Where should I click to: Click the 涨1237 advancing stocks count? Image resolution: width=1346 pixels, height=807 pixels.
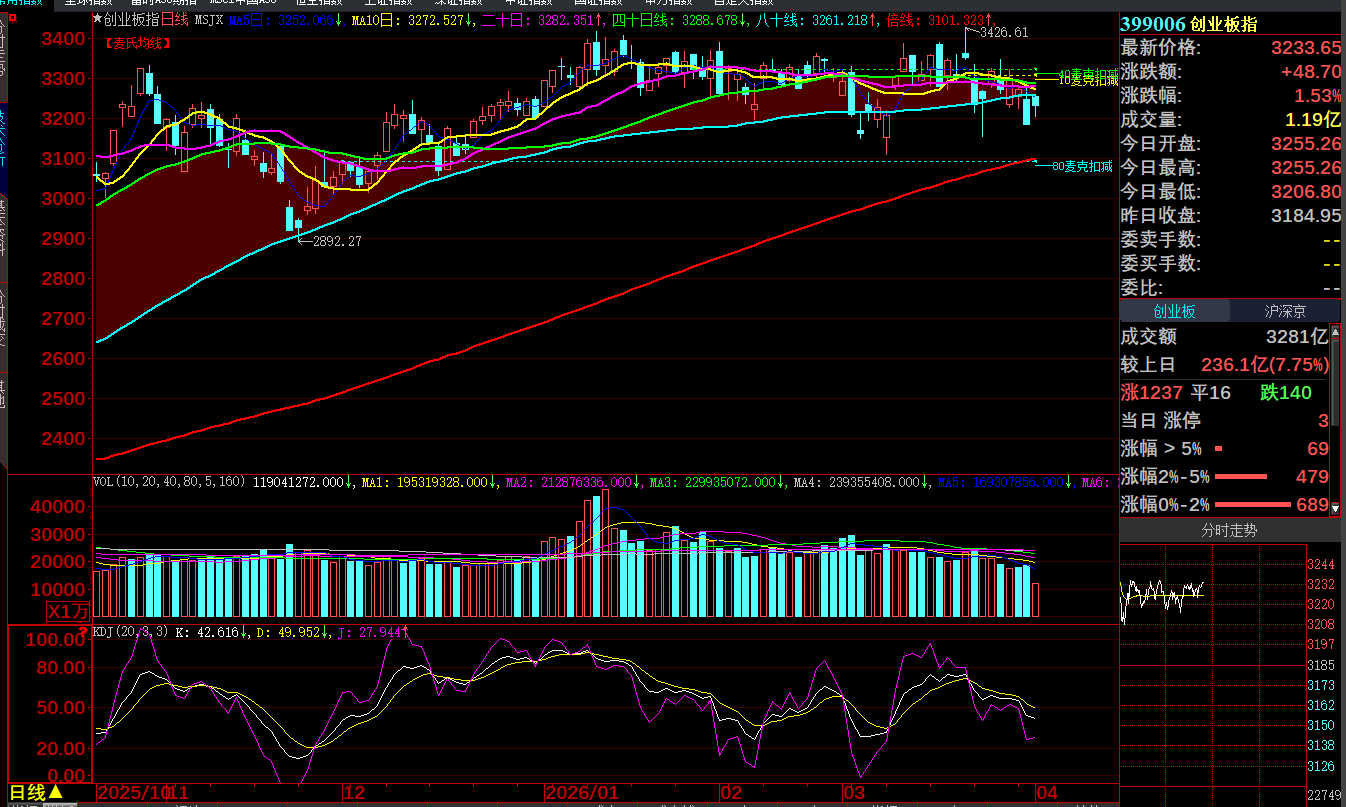tap(1152, 393)
